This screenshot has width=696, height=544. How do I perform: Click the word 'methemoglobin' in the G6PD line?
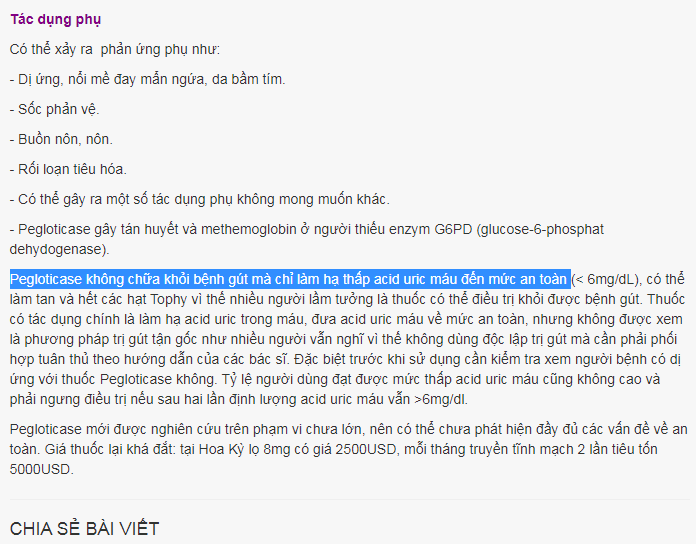249,229
